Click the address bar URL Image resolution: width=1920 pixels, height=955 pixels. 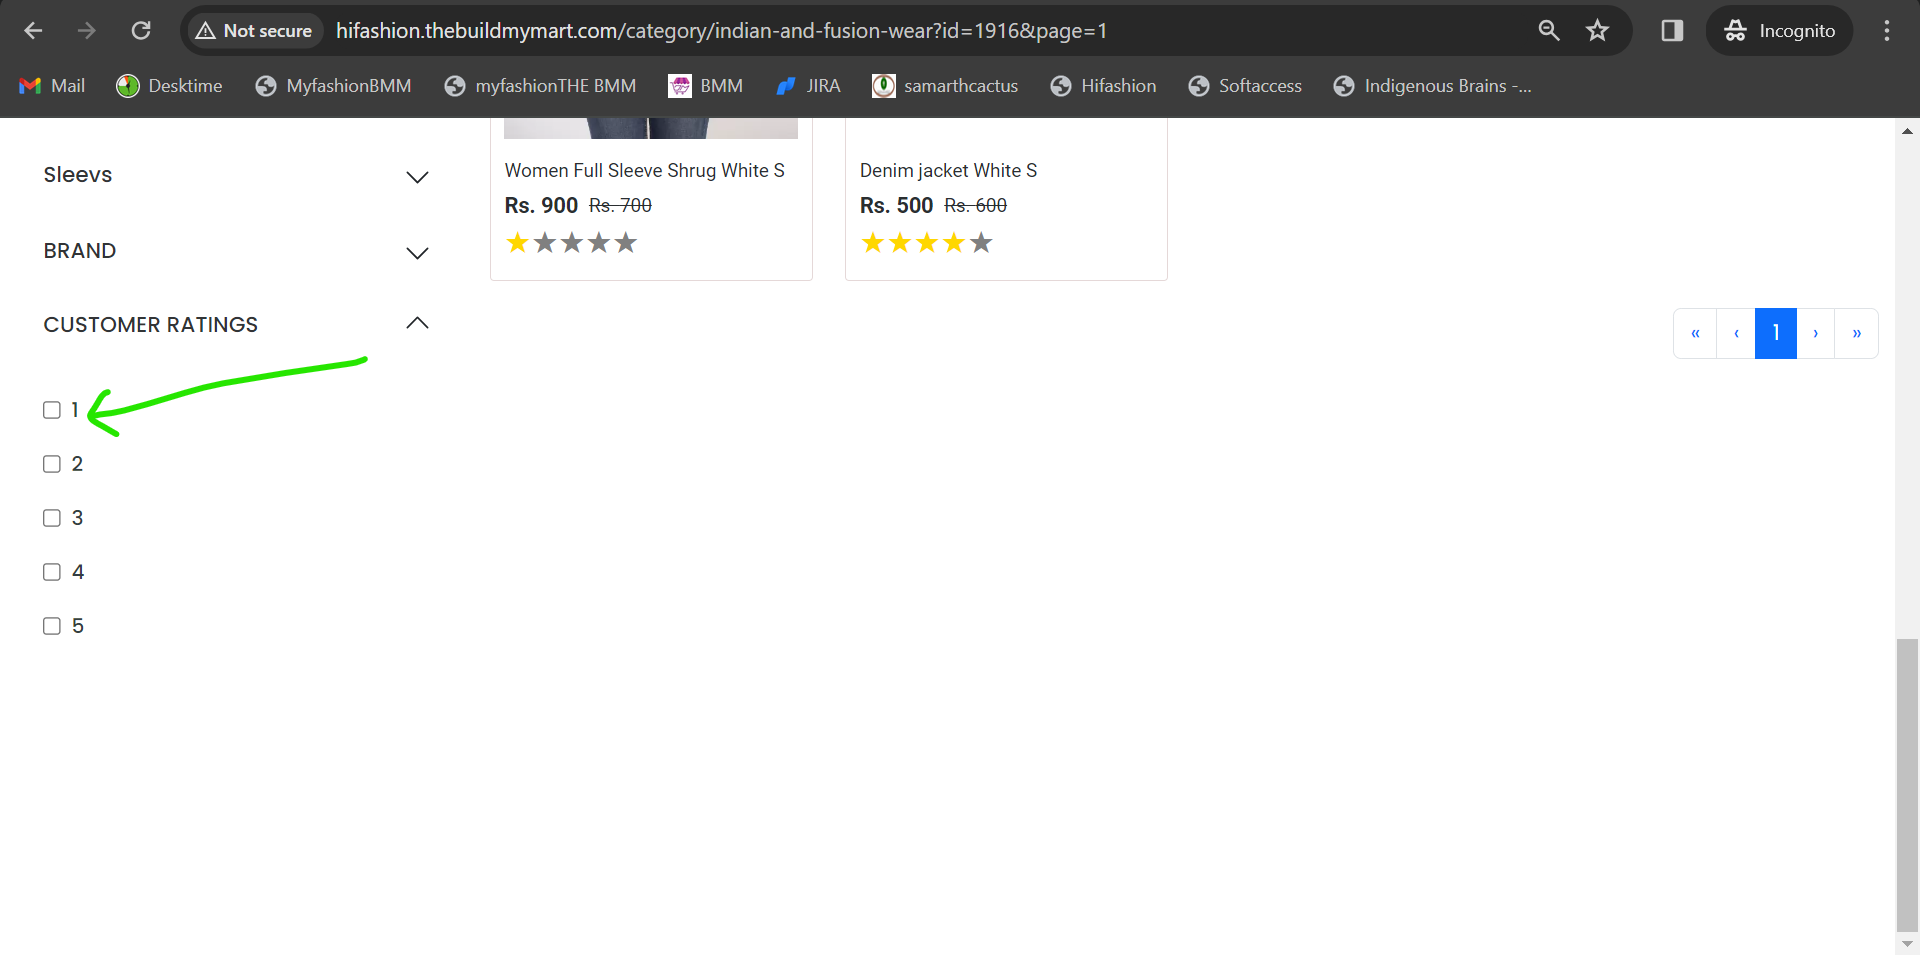click(x=721, y=31)
